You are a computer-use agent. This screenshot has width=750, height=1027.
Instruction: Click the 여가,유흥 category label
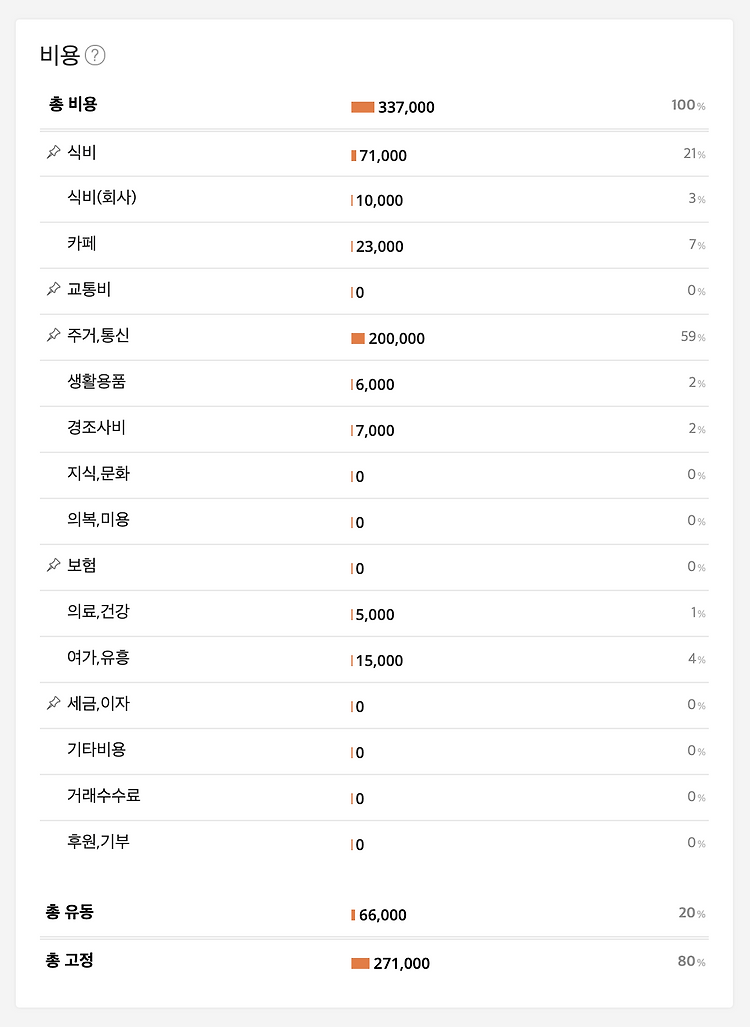(98, 657)
